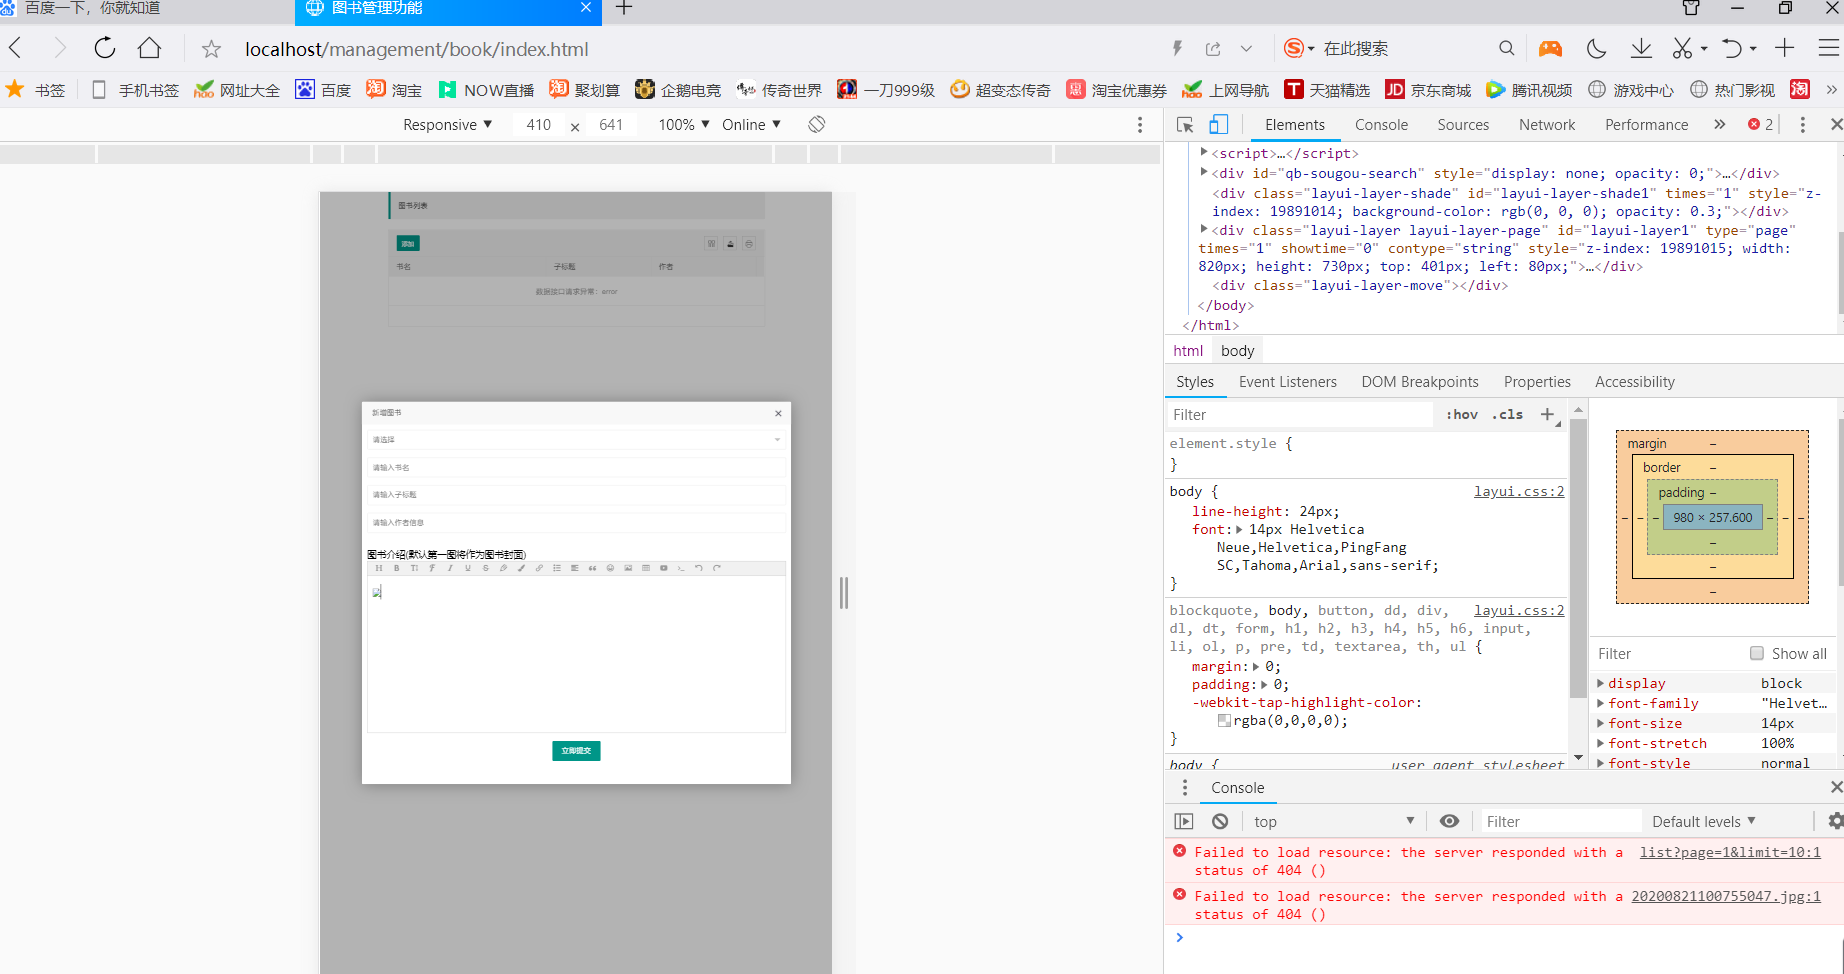The width and height of the screenshot is (1844, 974).
Task: Click the undo icon in the editor toolbar
Action: [x=699, y=568]
